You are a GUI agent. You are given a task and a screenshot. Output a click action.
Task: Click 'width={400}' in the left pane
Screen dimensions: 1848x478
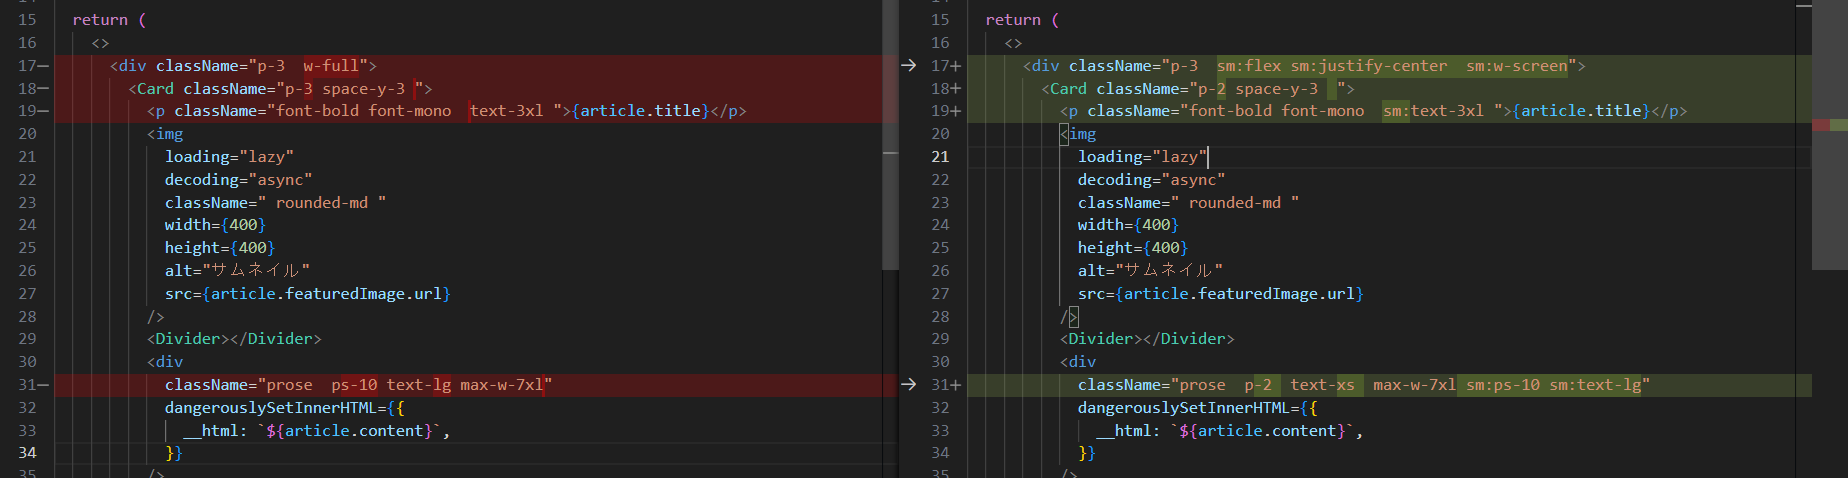[215, 225]
